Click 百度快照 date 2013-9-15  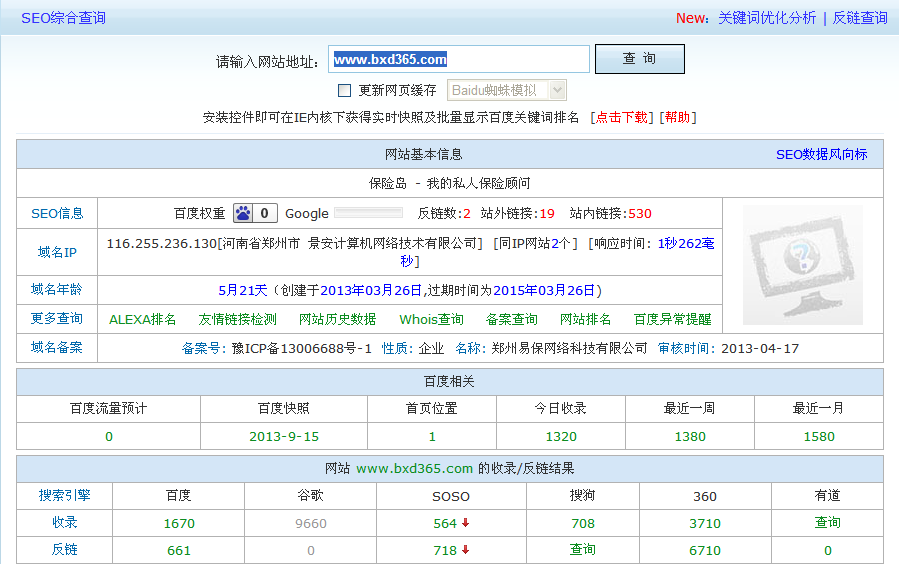tap(284, 437)
